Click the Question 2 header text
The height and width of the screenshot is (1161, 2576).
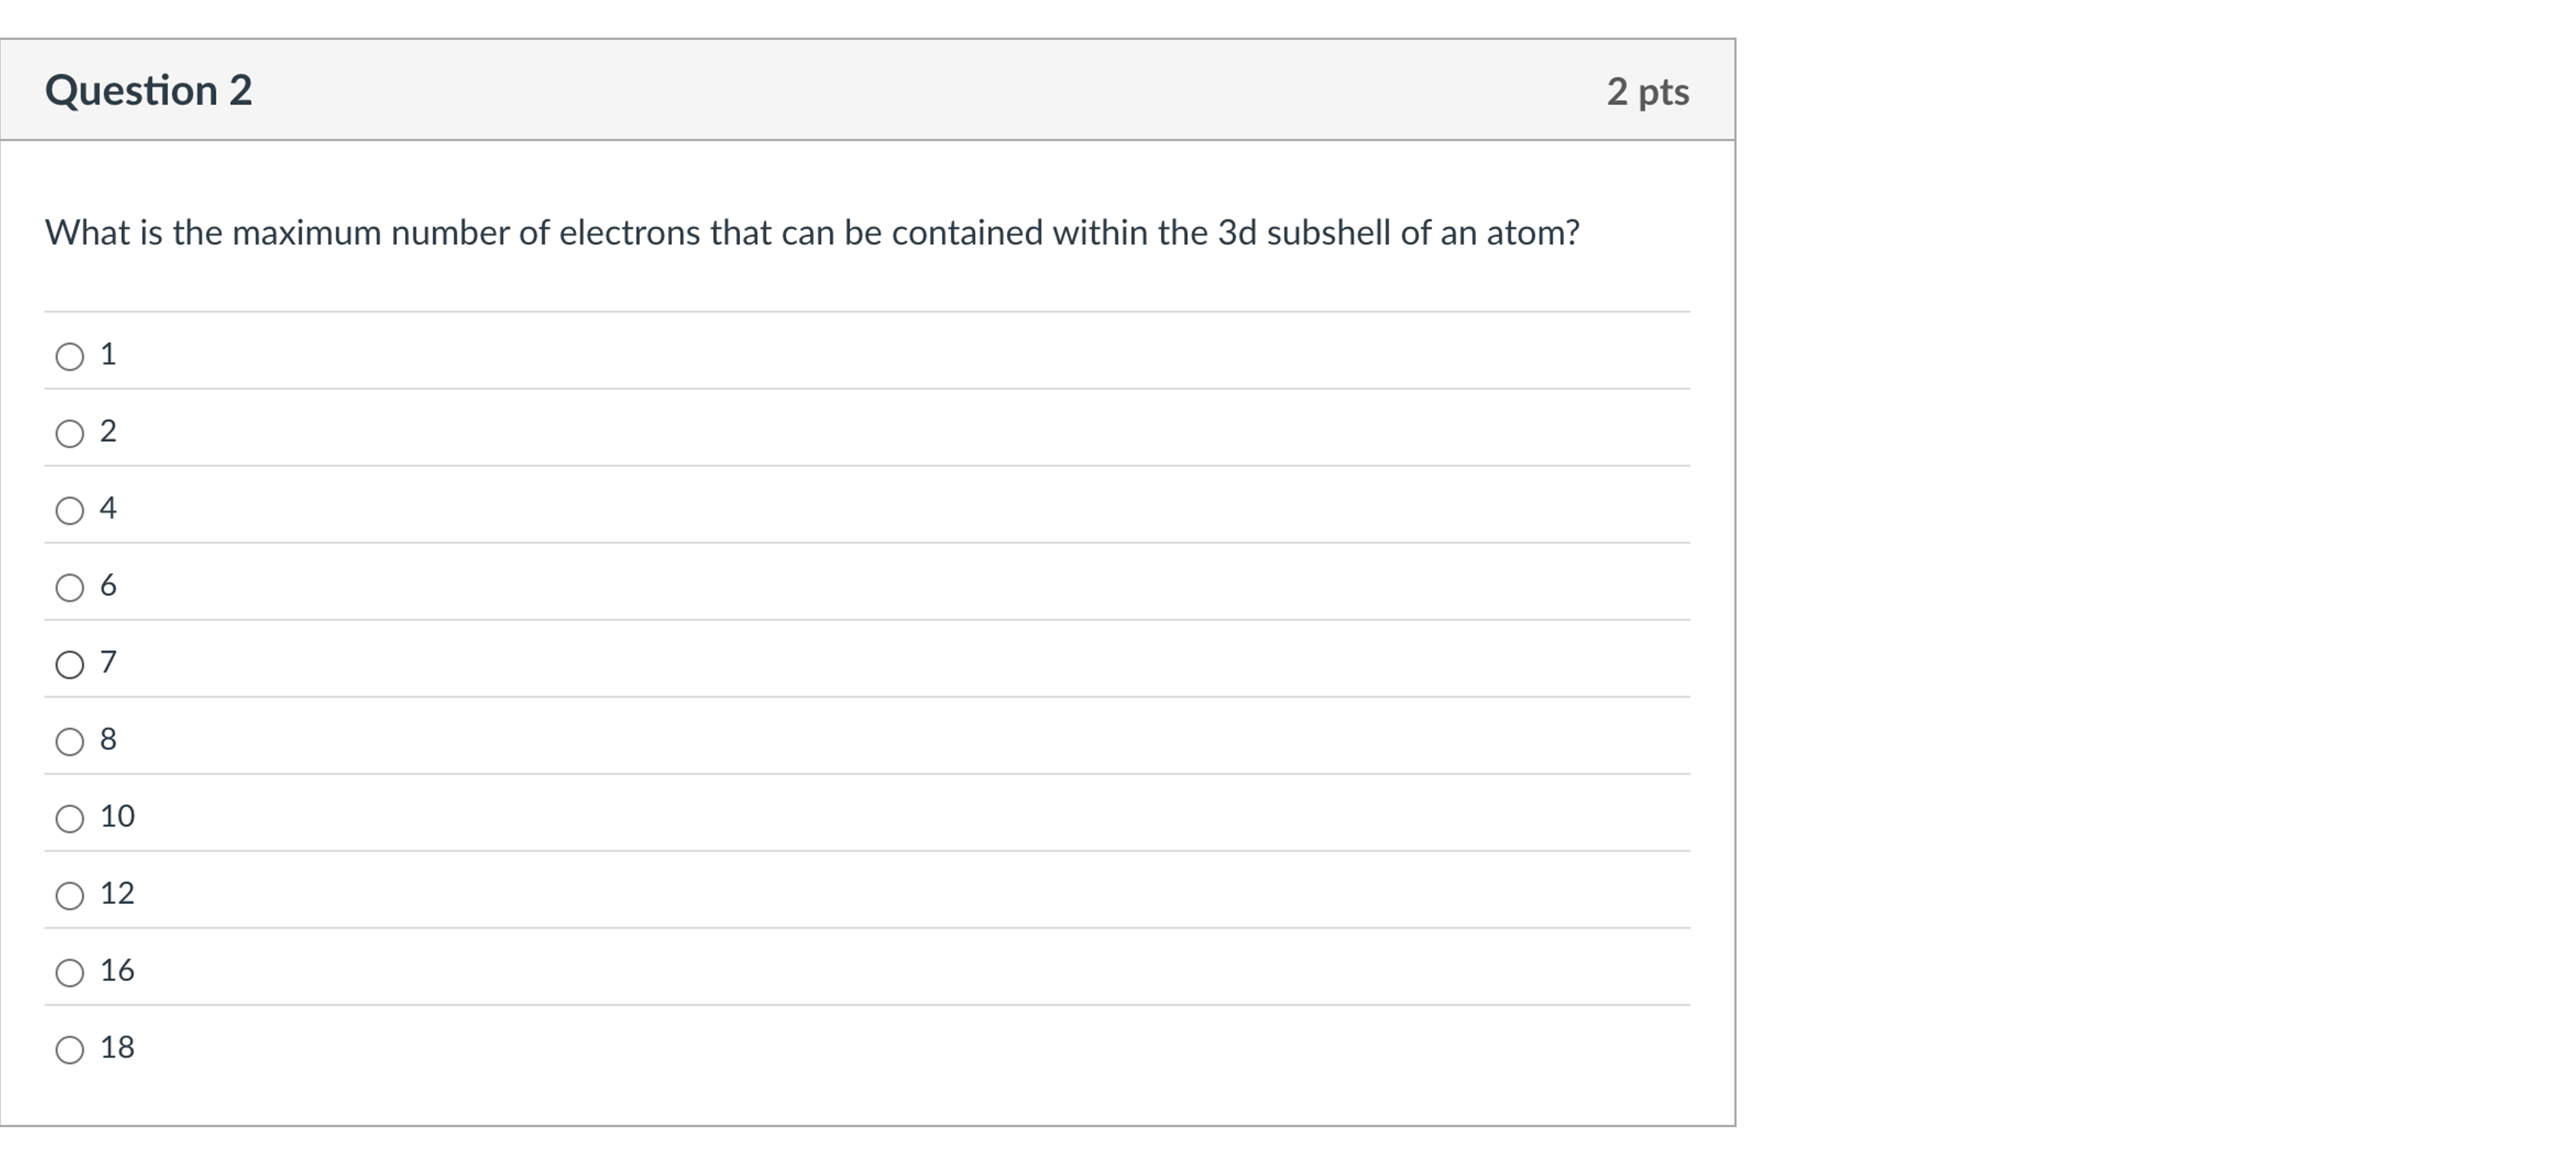click(x=150, y=91)
